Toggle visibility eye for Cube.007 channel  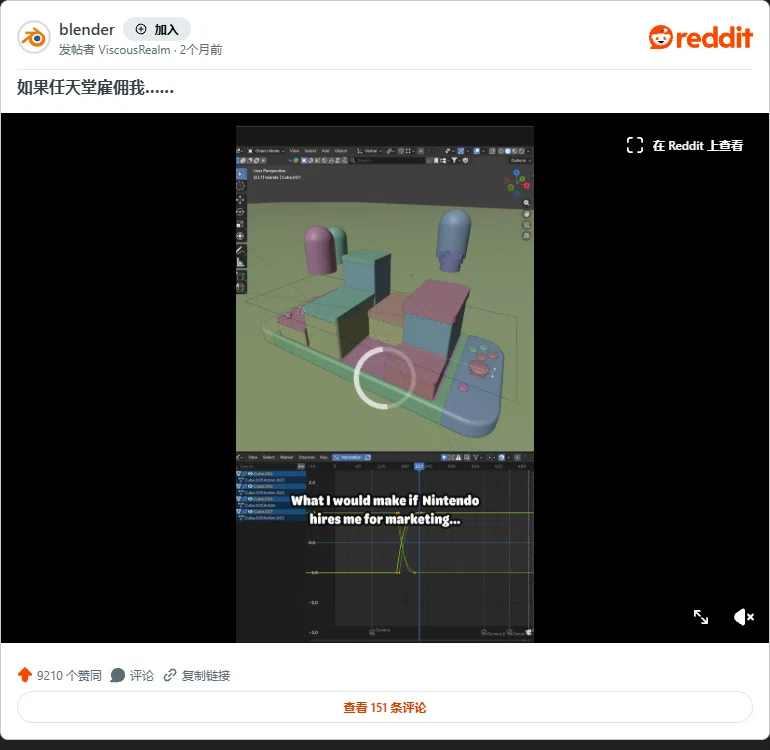tap(250, 511)
